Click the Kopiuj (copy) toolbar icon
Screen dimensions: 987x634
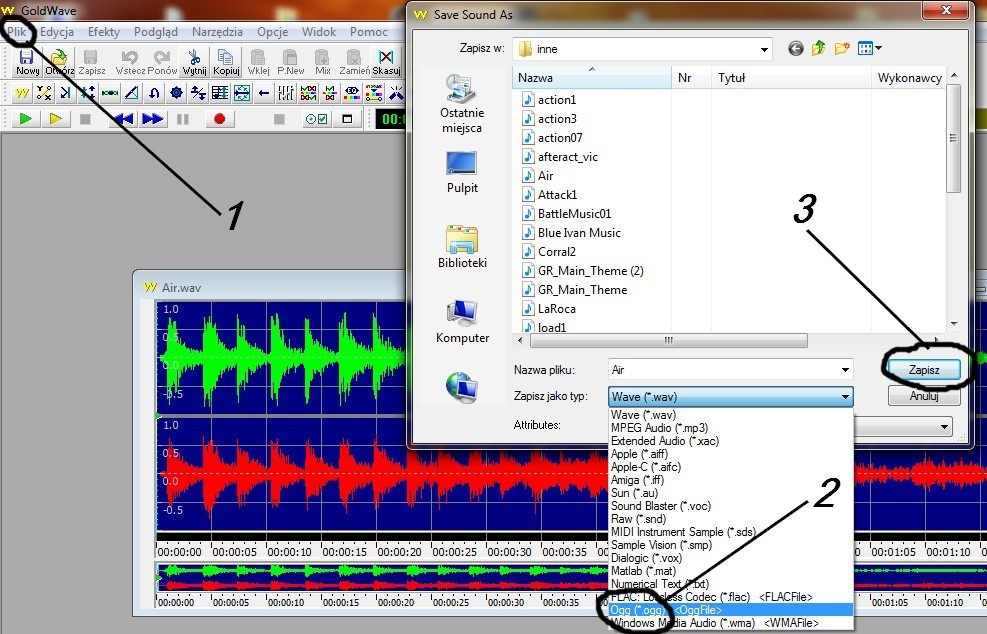[x=225, y=63]
